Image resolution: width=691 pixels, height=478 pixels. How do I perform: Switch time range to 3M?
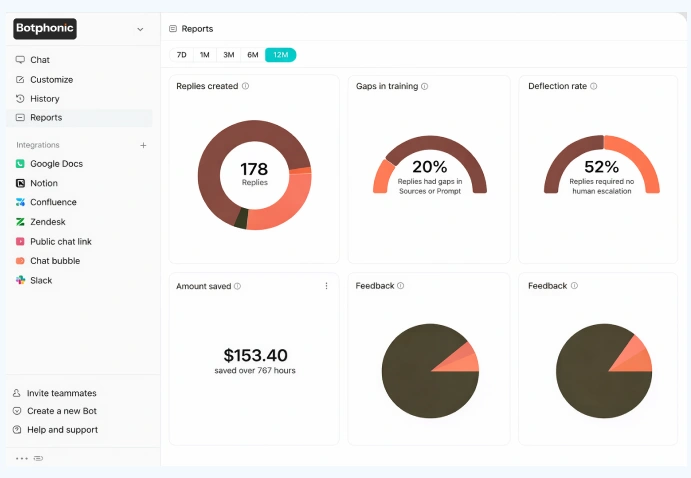229,55
